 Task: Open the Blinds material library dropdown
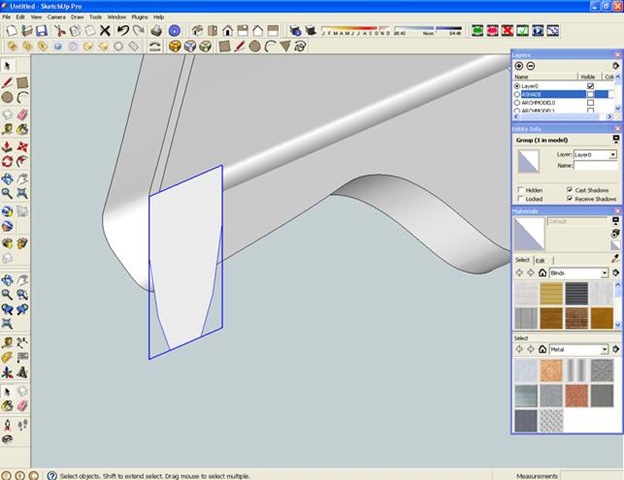605,273
